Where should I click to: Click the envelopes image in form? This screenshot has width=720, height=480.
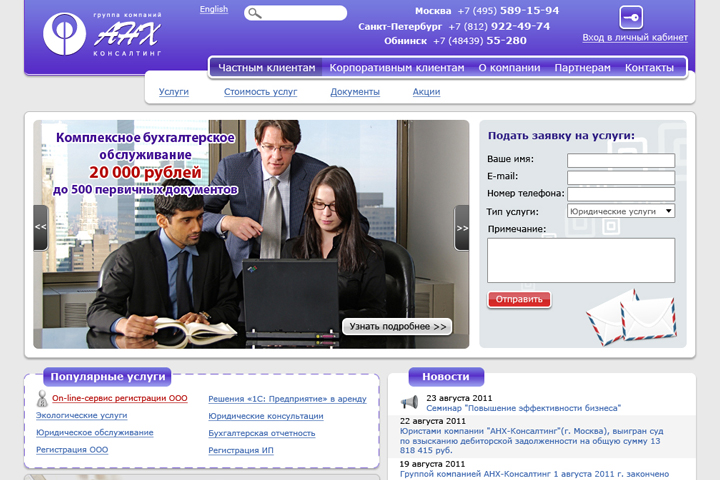point(631,317)
